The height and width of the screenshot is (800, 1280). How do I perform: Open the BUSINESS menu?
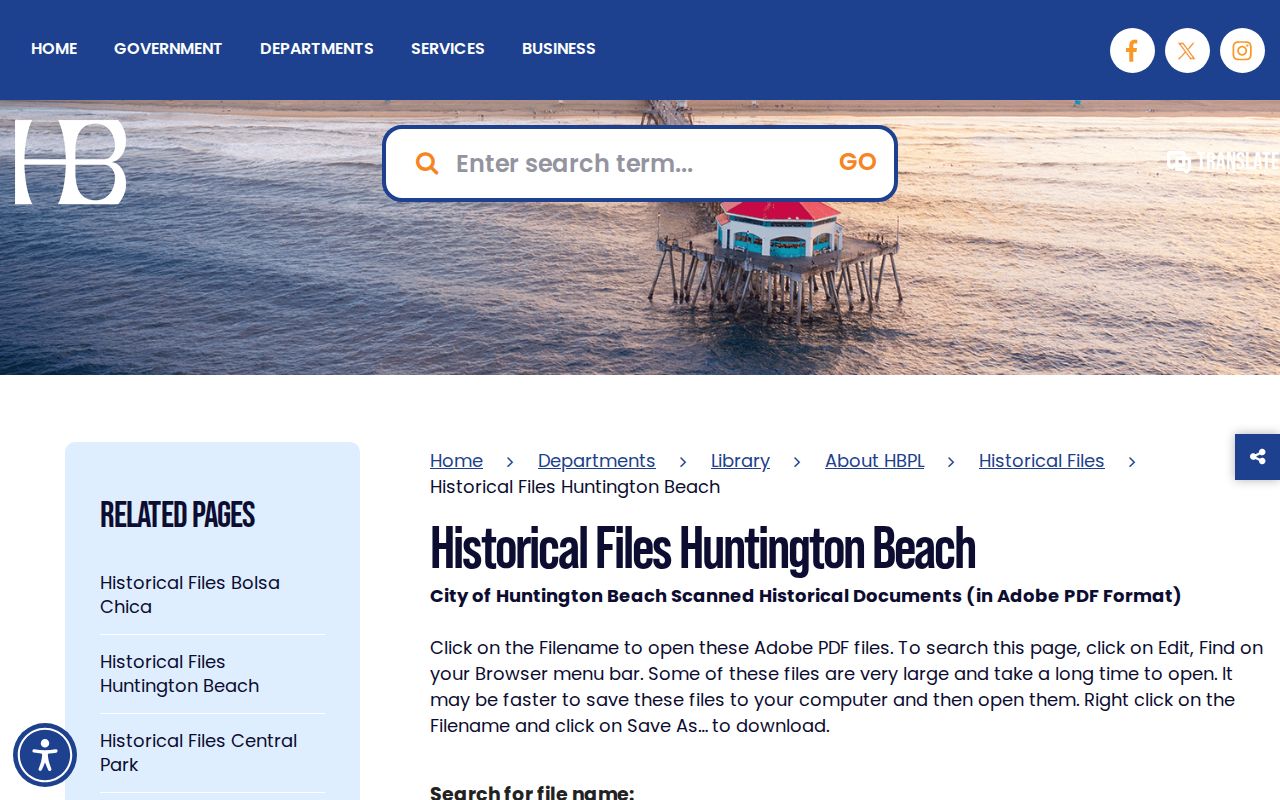(x=559, y=48)
